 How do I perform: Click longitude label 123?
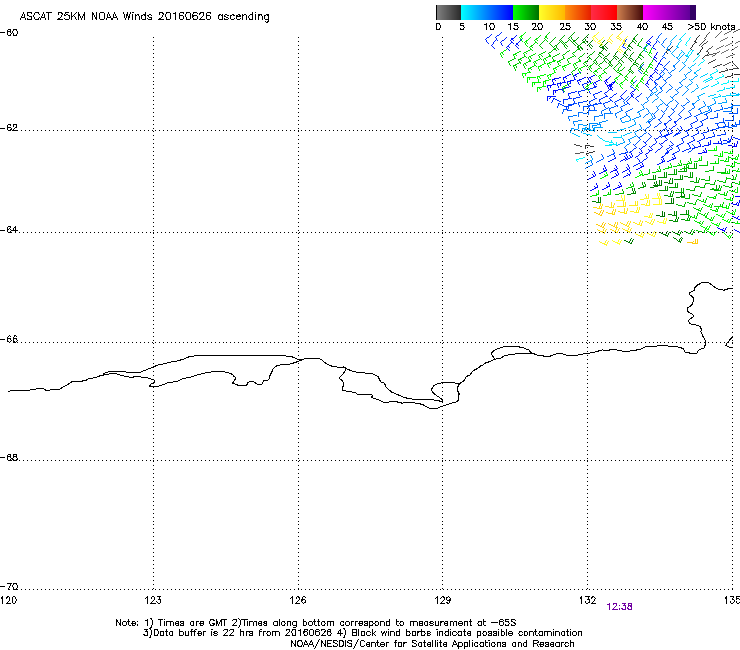coord(153,600)
